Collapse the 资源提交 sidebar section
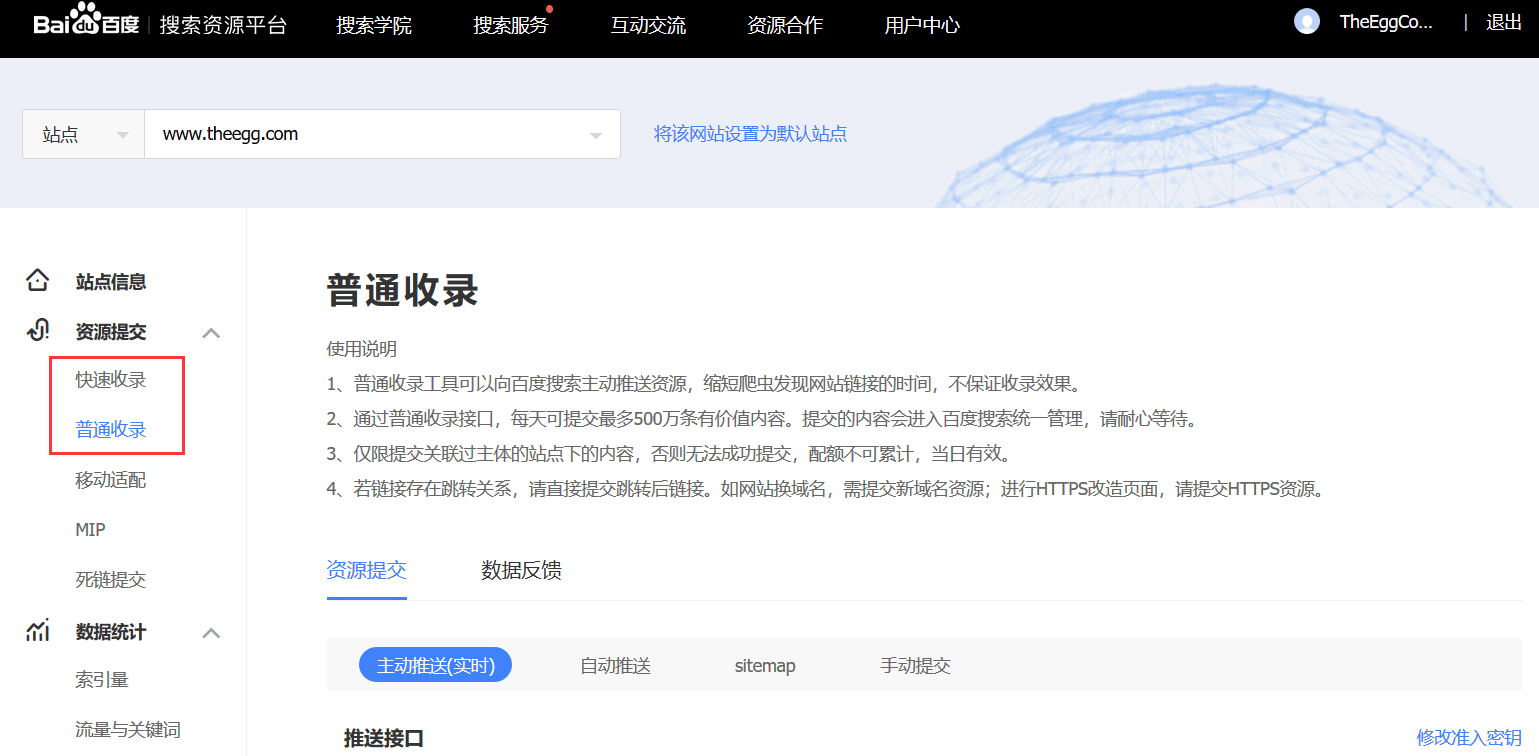1539x756 pixels. 211,333
